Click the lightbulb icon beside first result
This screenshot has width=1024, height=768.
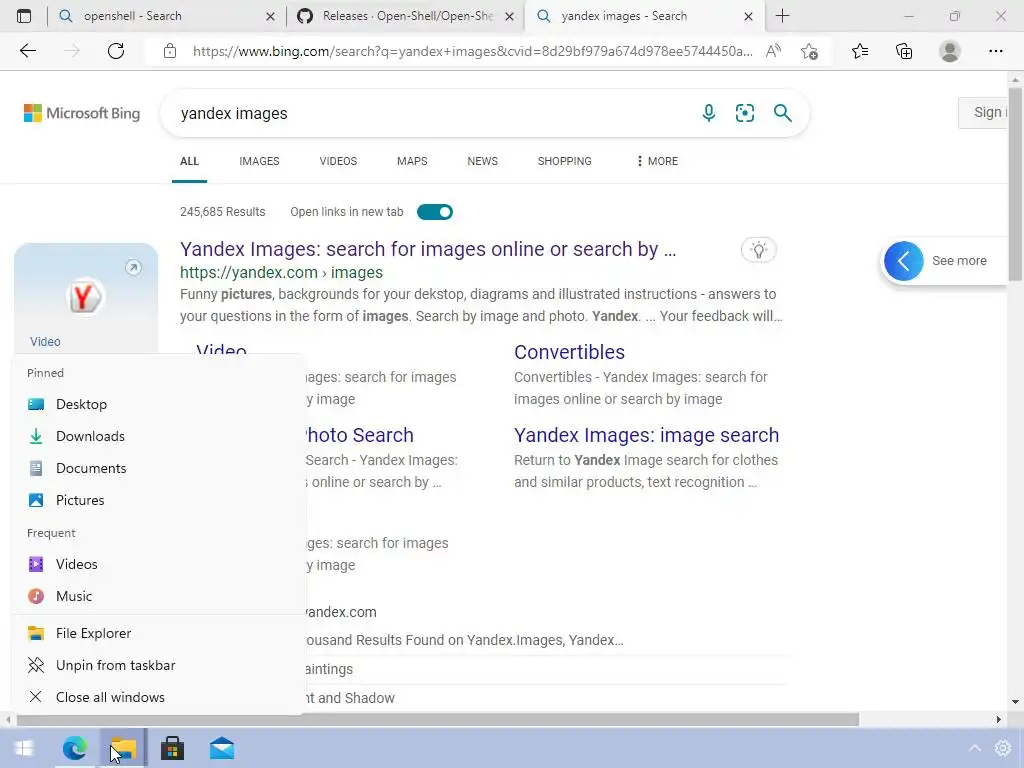point(758,249)
